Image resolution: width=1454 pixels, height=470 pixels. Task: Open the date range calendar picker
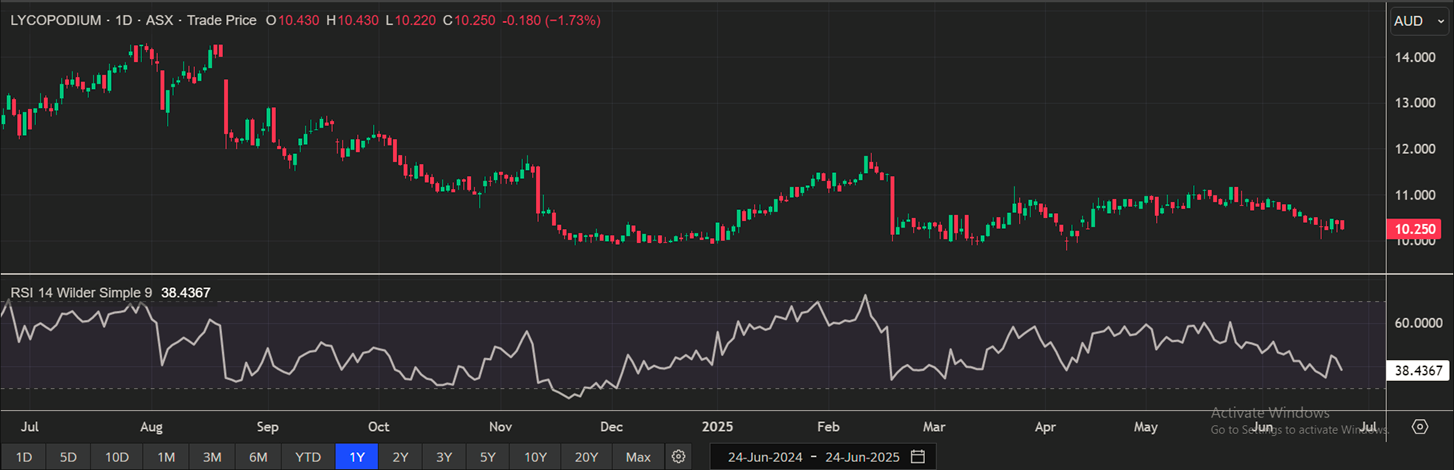(917, 457)
